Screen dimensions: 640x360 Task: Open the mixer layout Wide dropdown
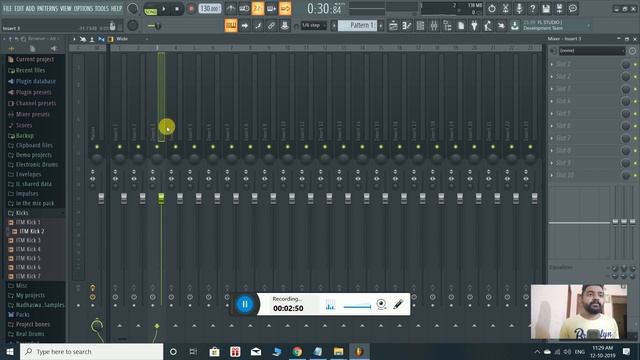click(131, 39)
